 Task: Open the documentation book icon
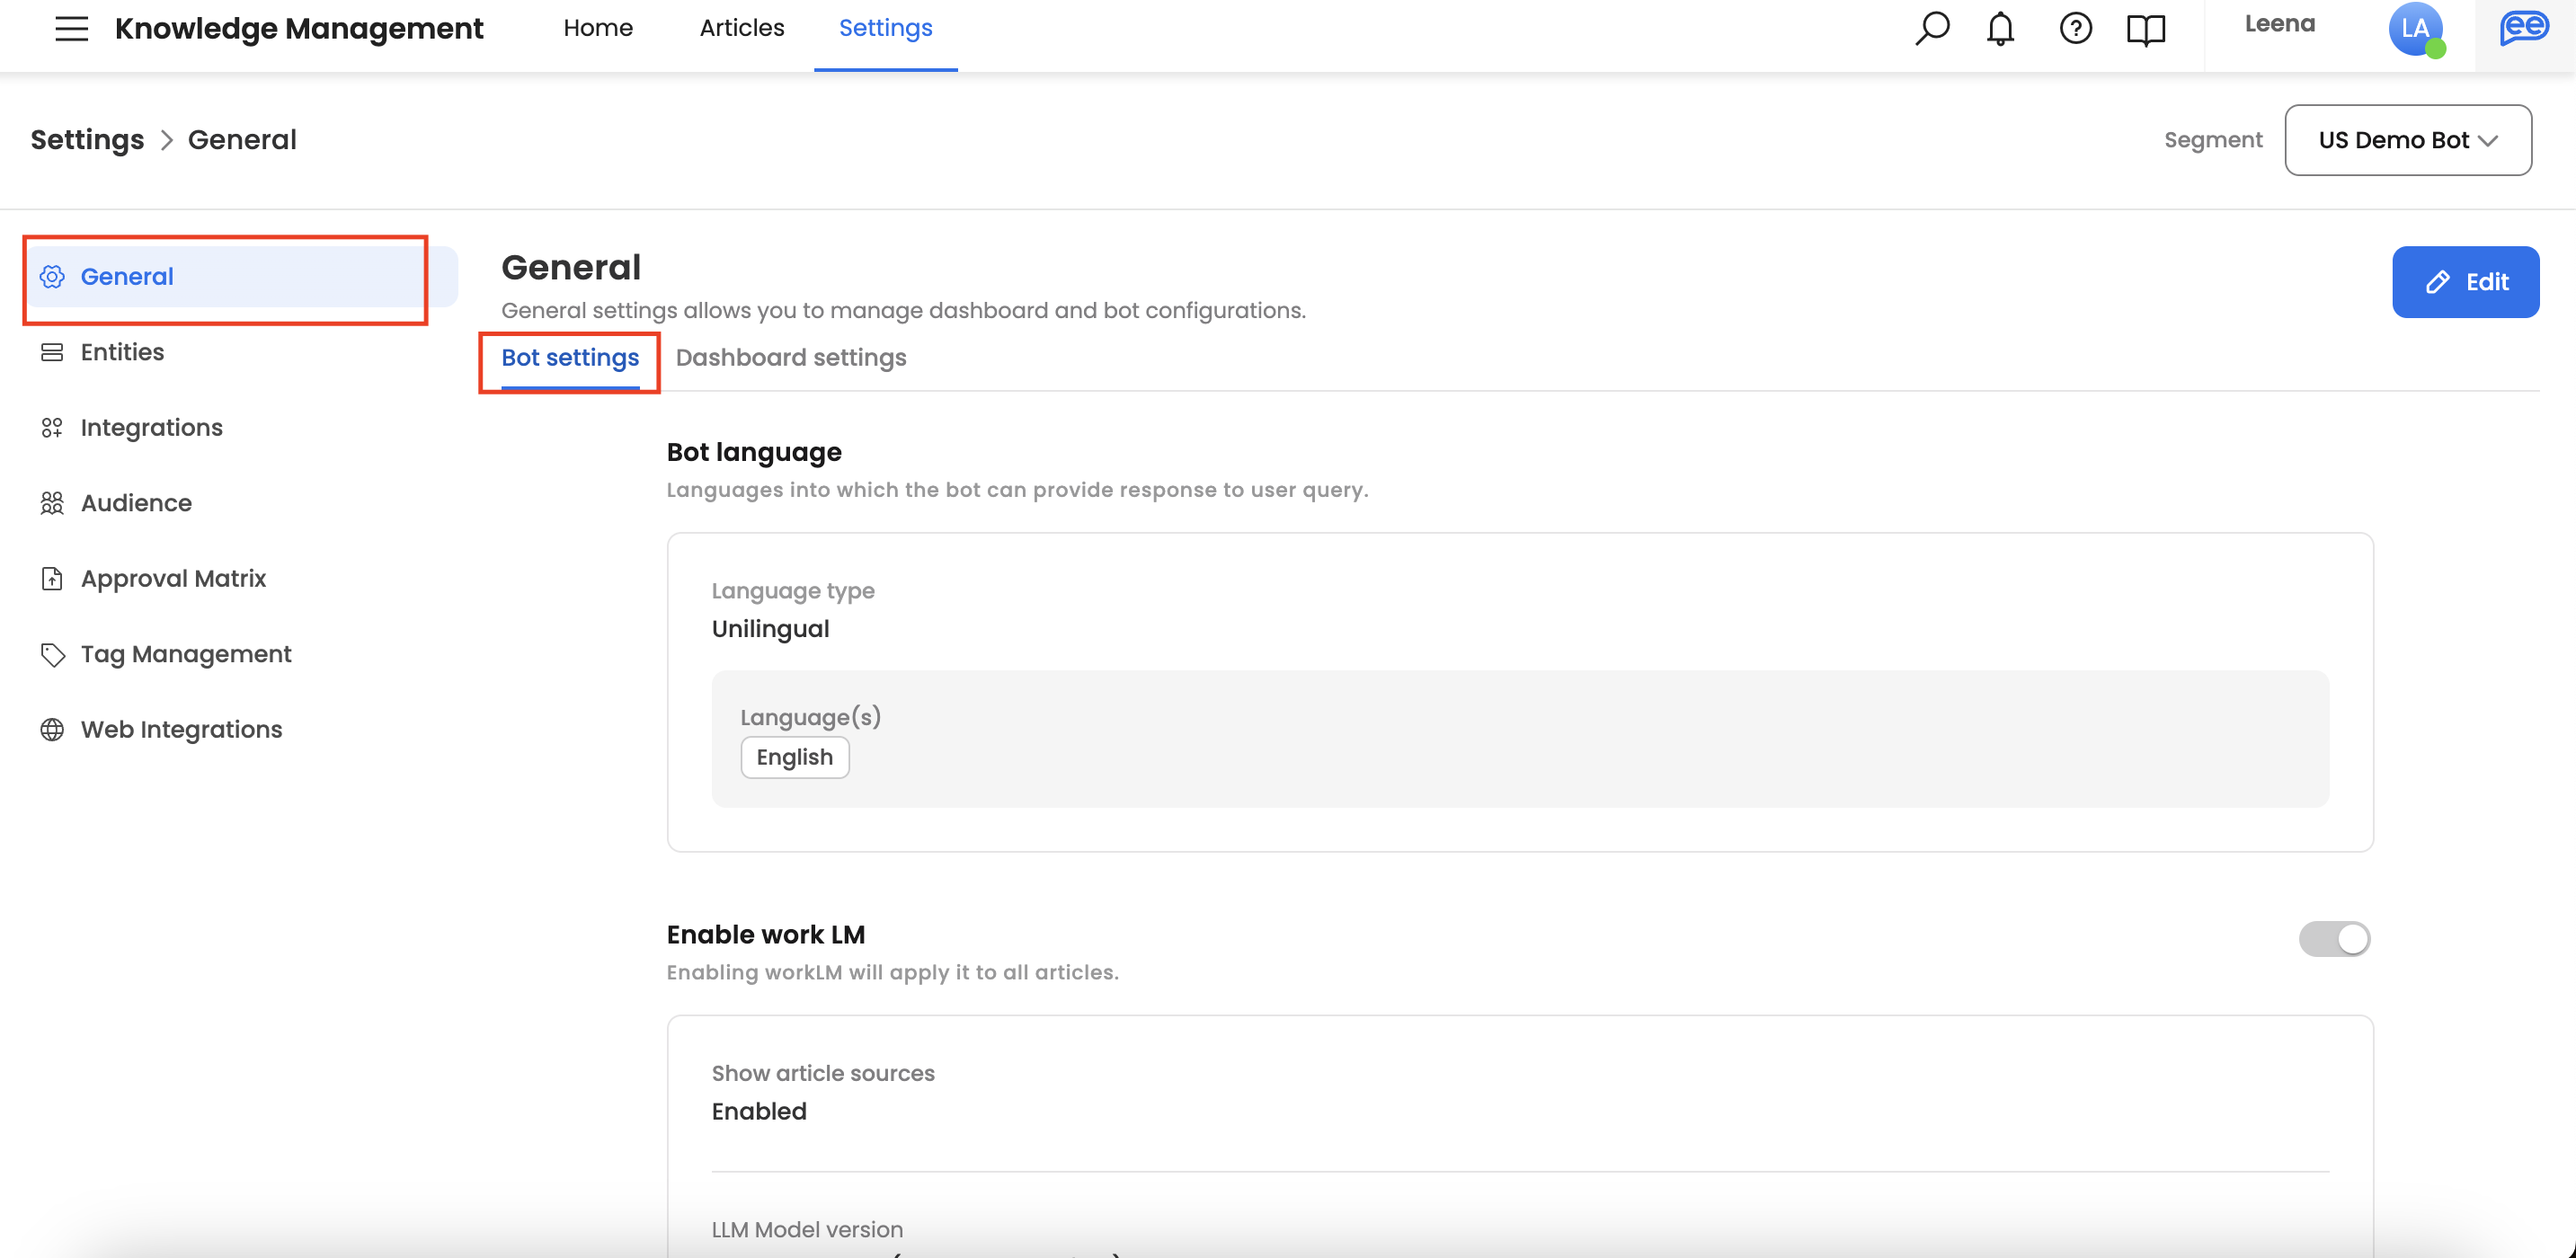(x=2145, y=29)
